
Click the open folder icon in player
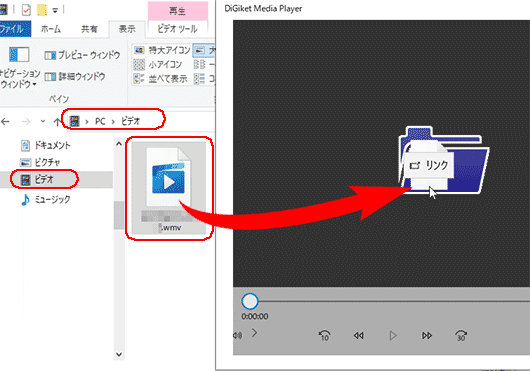pos(444,160)
